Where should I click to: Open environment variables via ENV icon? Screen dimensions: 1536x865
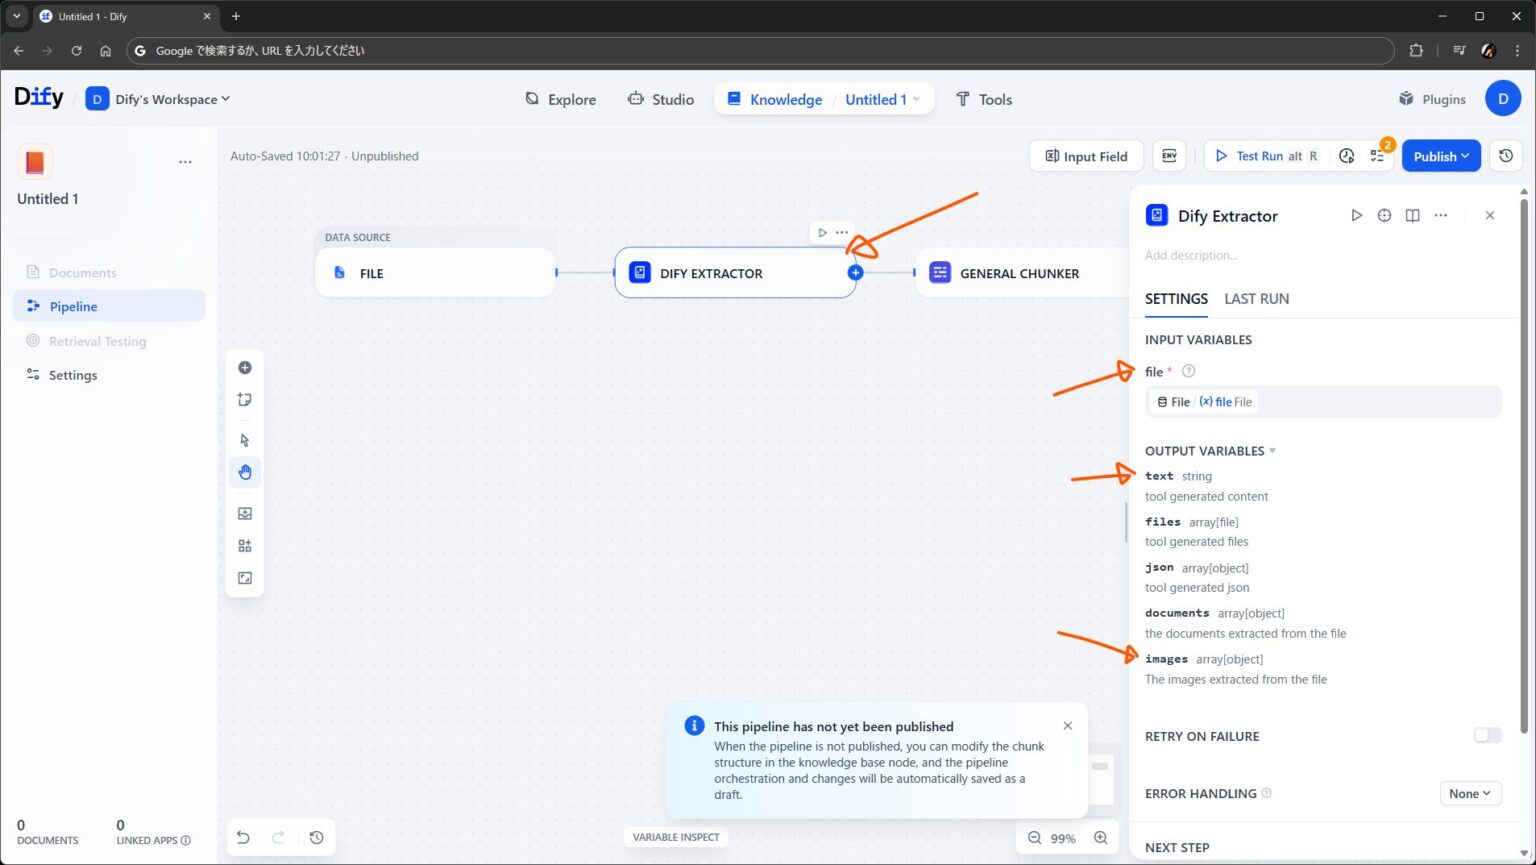[1169, 156]
